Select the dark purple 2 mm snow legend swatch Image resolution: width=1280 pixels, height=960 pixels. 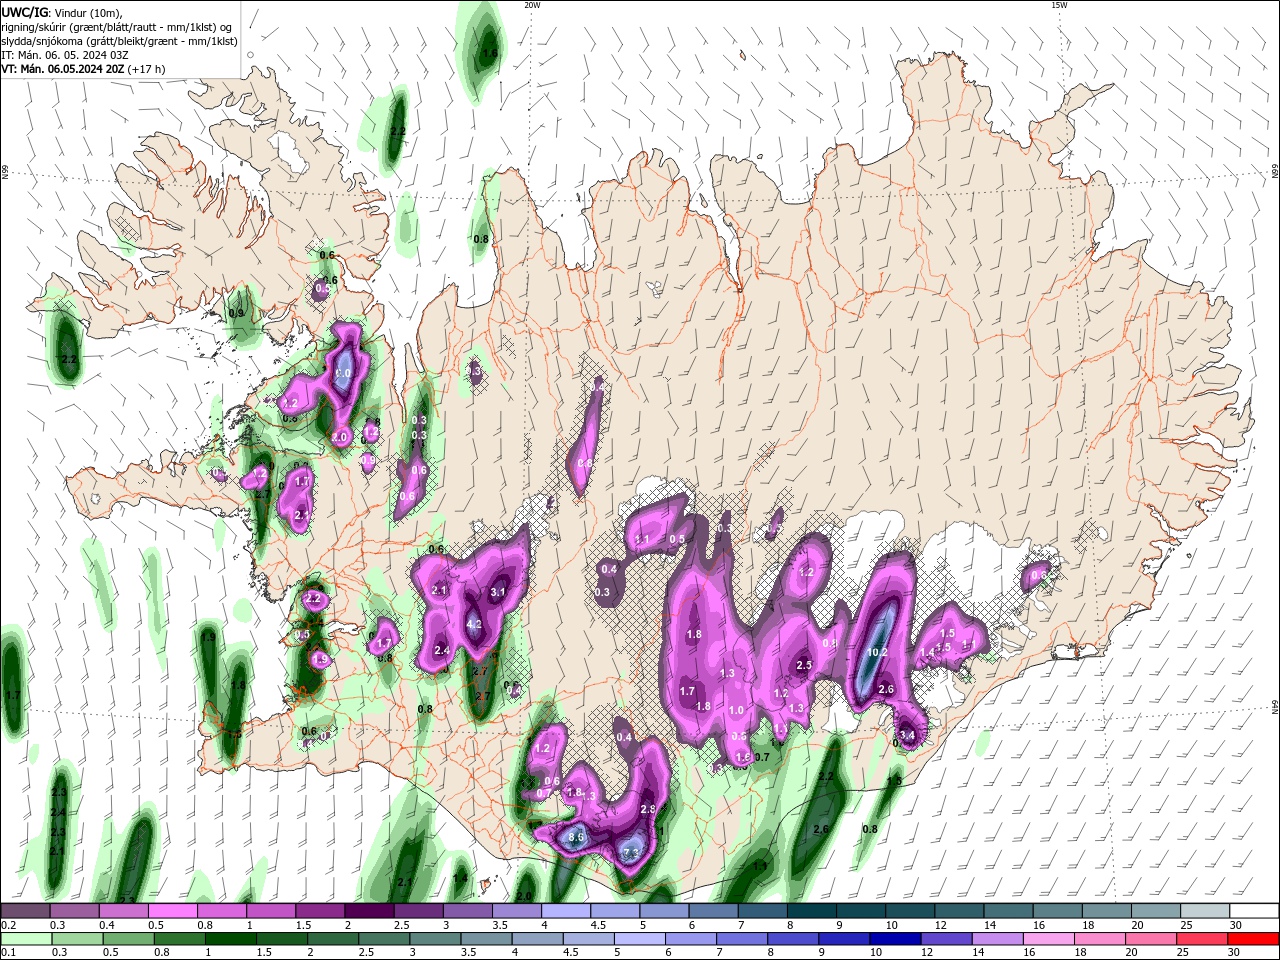click(x=368, y=911)
